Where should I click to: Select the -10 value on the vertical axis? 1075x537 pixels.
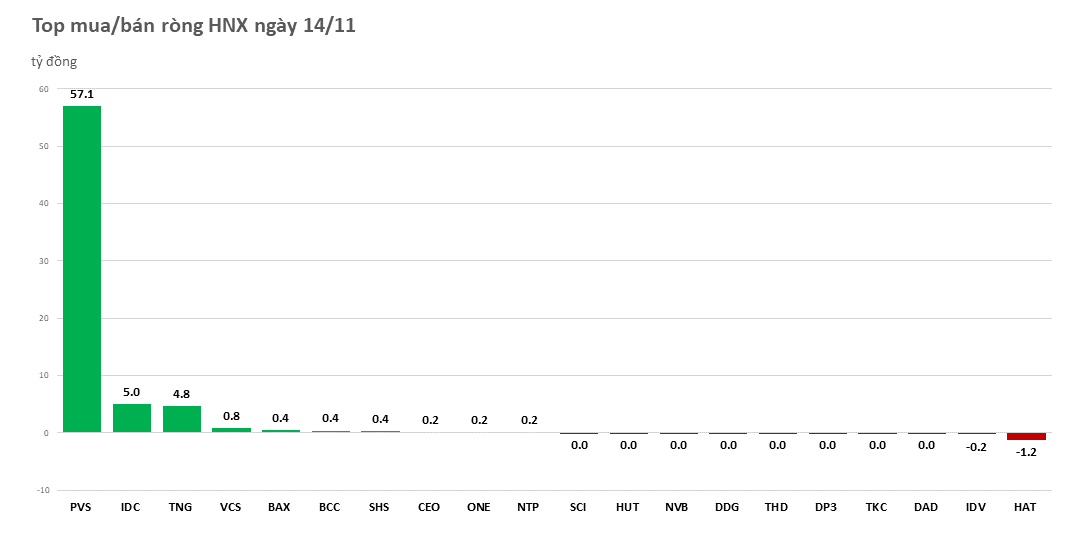pos(42,490)
